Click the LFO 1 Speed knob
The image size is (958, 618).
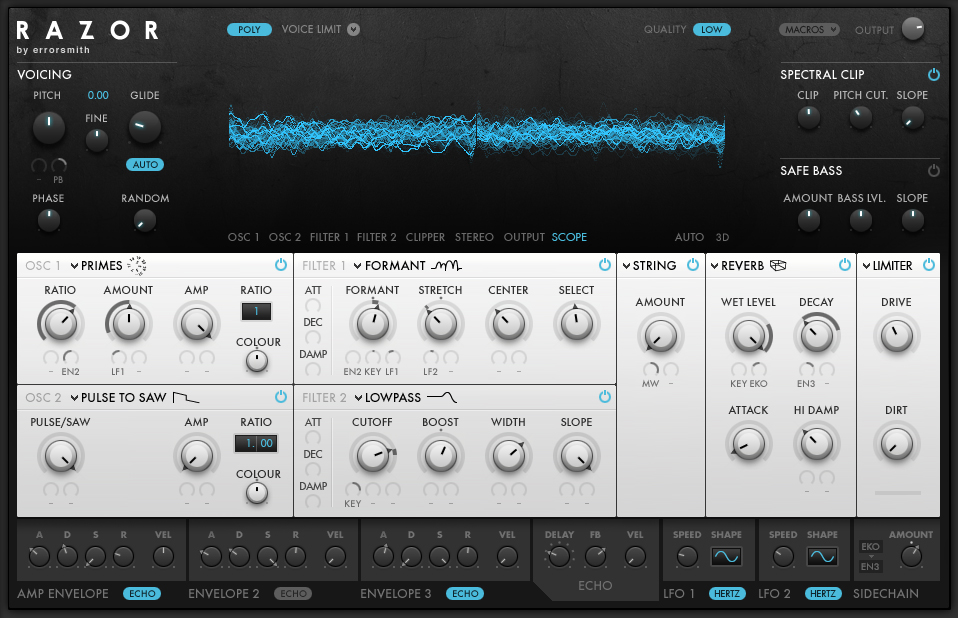687,556
